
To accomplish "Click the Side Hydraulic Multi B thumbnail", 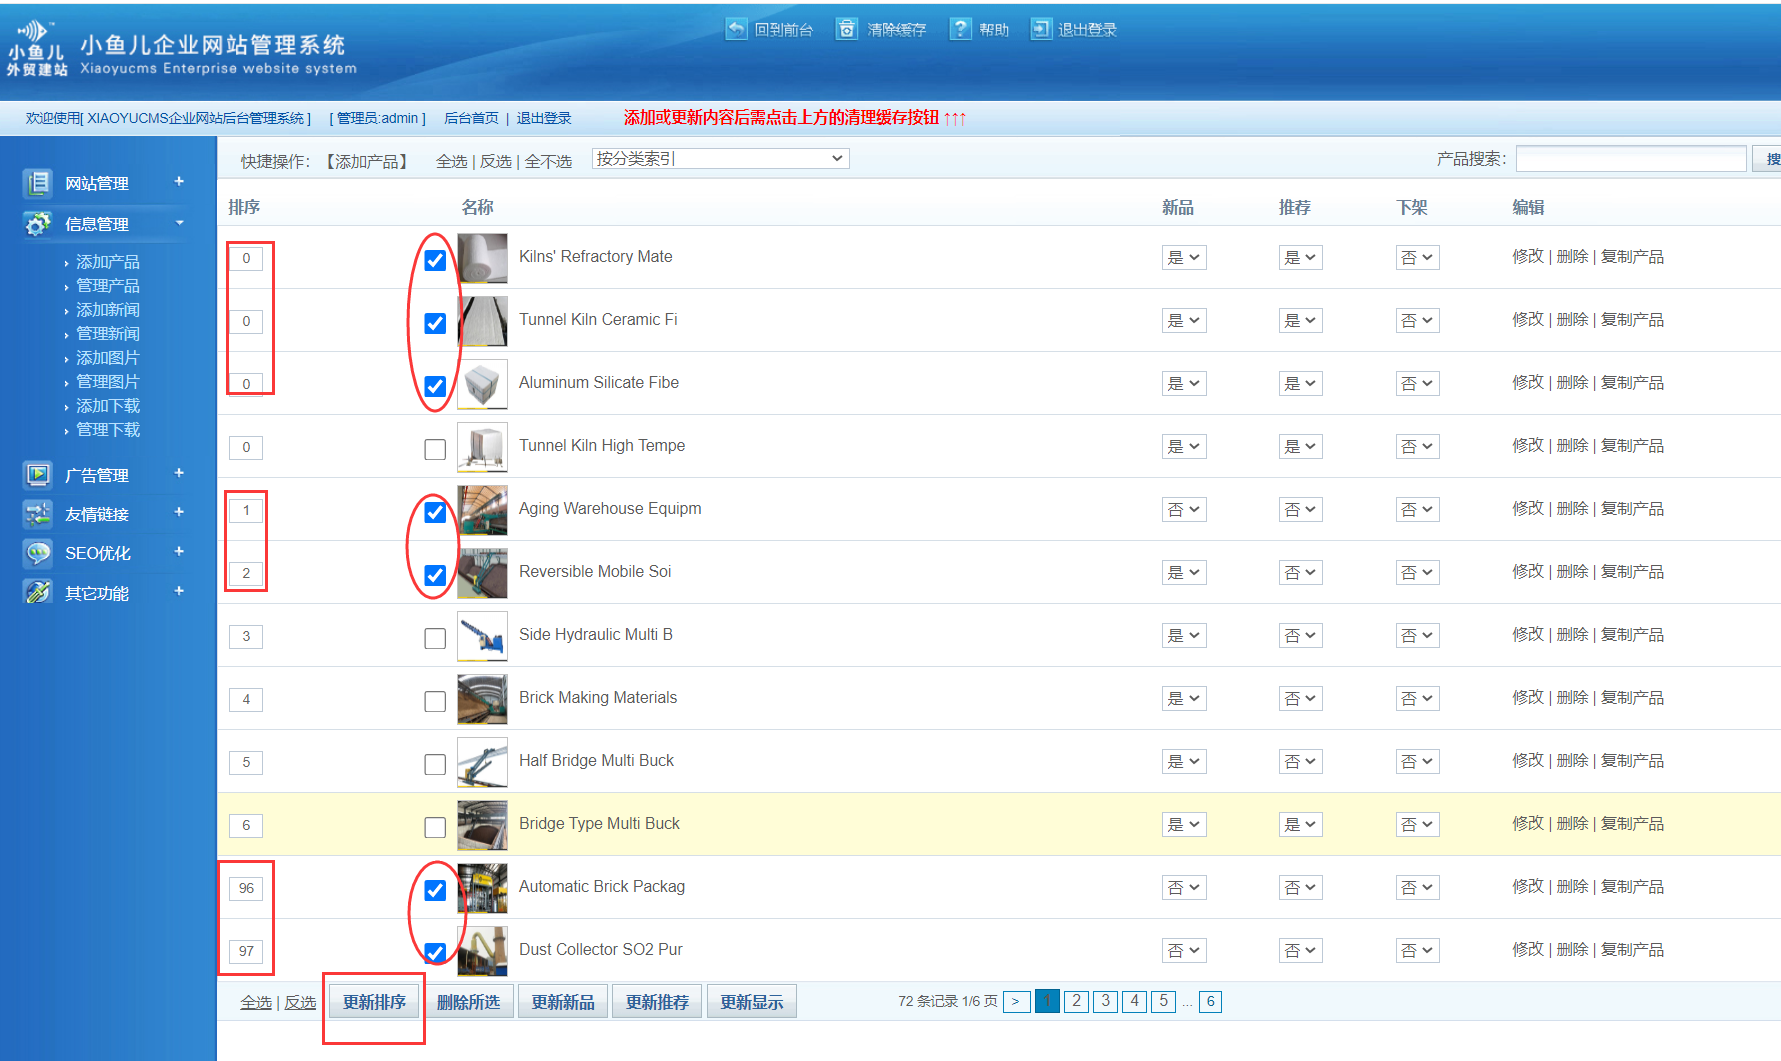I will [482, 636].
